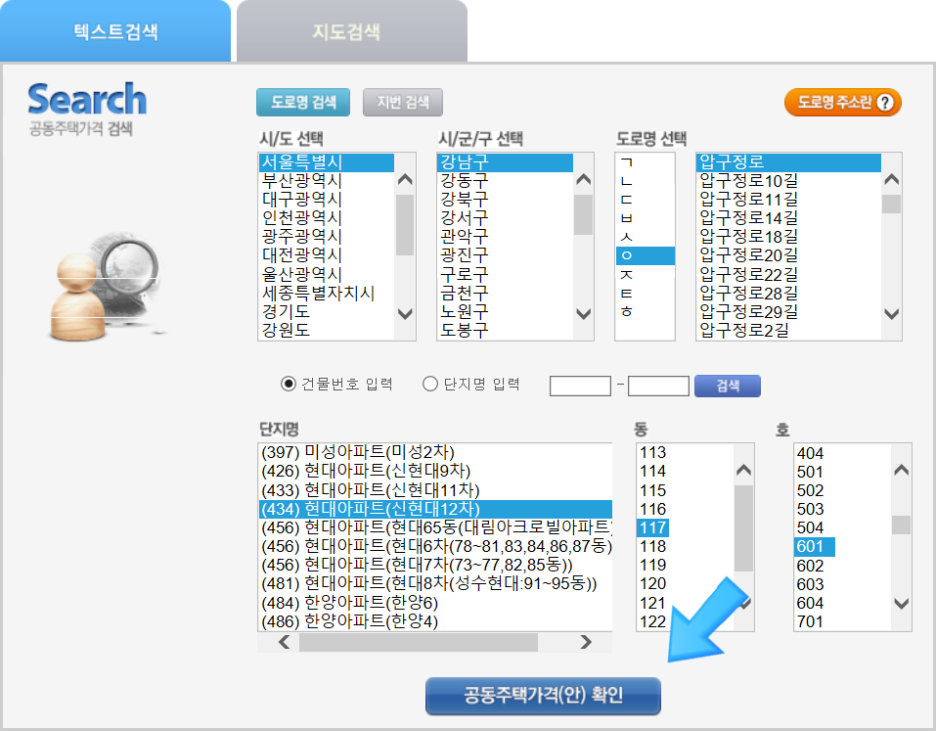The image size is (936, 731).
Task: Click the 단지명 horizontal scrollbar thumb
Action: tap(418, 642)
